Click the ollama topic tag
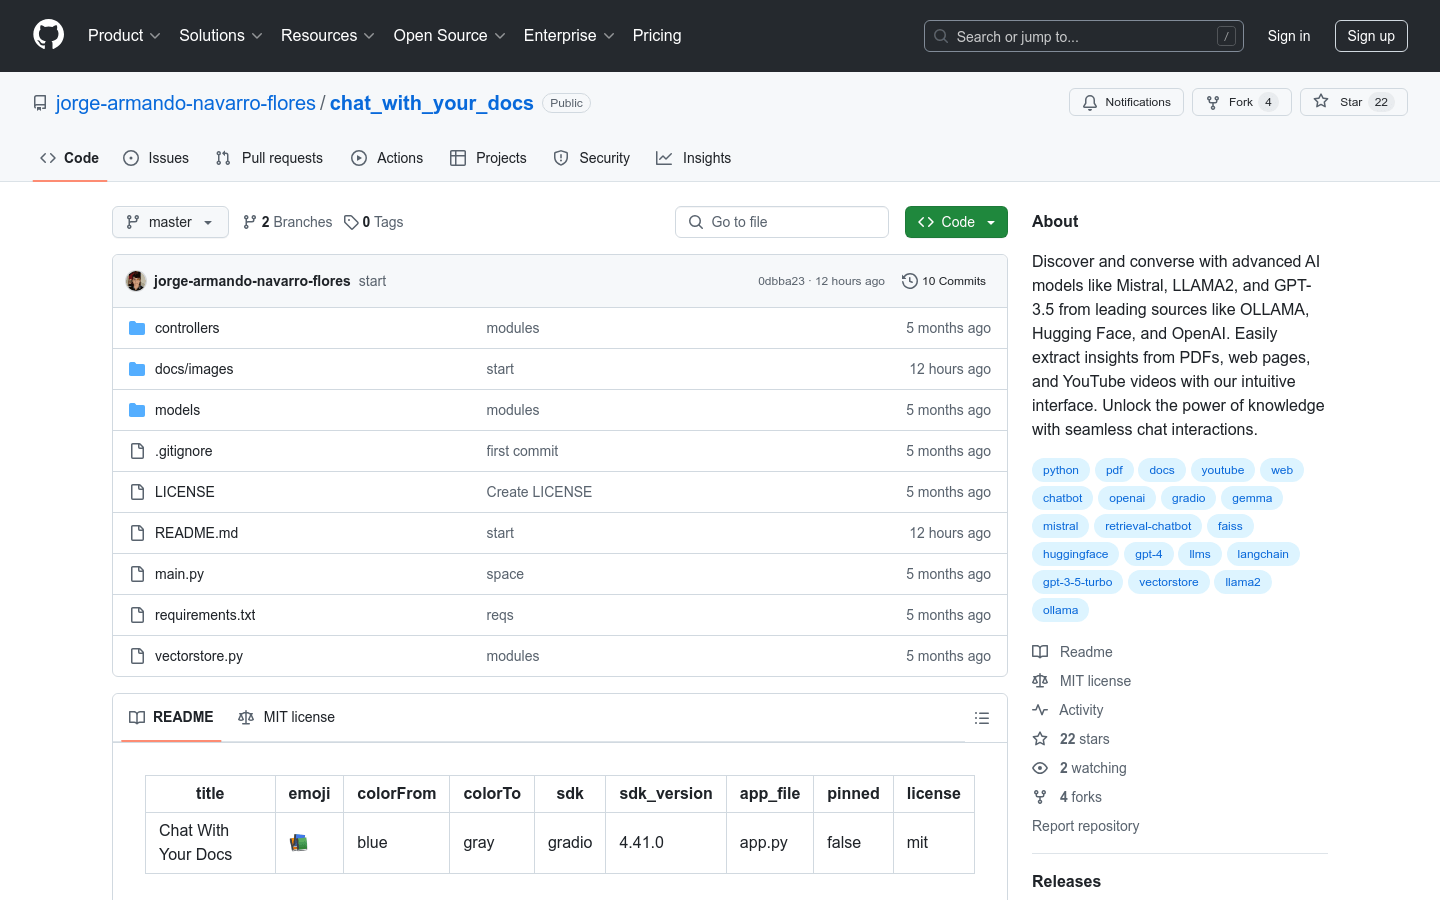The image size is (1440, 900). point(1061,610)
